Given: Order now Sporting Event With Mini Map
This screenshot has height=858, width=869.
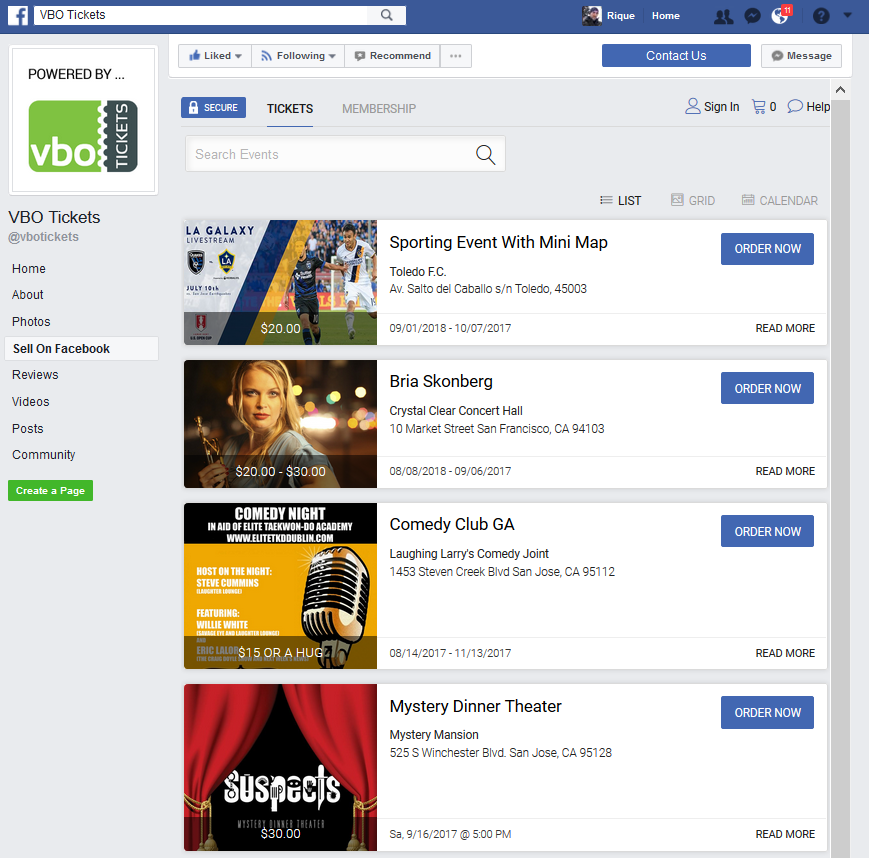Looking at the screenshot, I should click(767, 249).
